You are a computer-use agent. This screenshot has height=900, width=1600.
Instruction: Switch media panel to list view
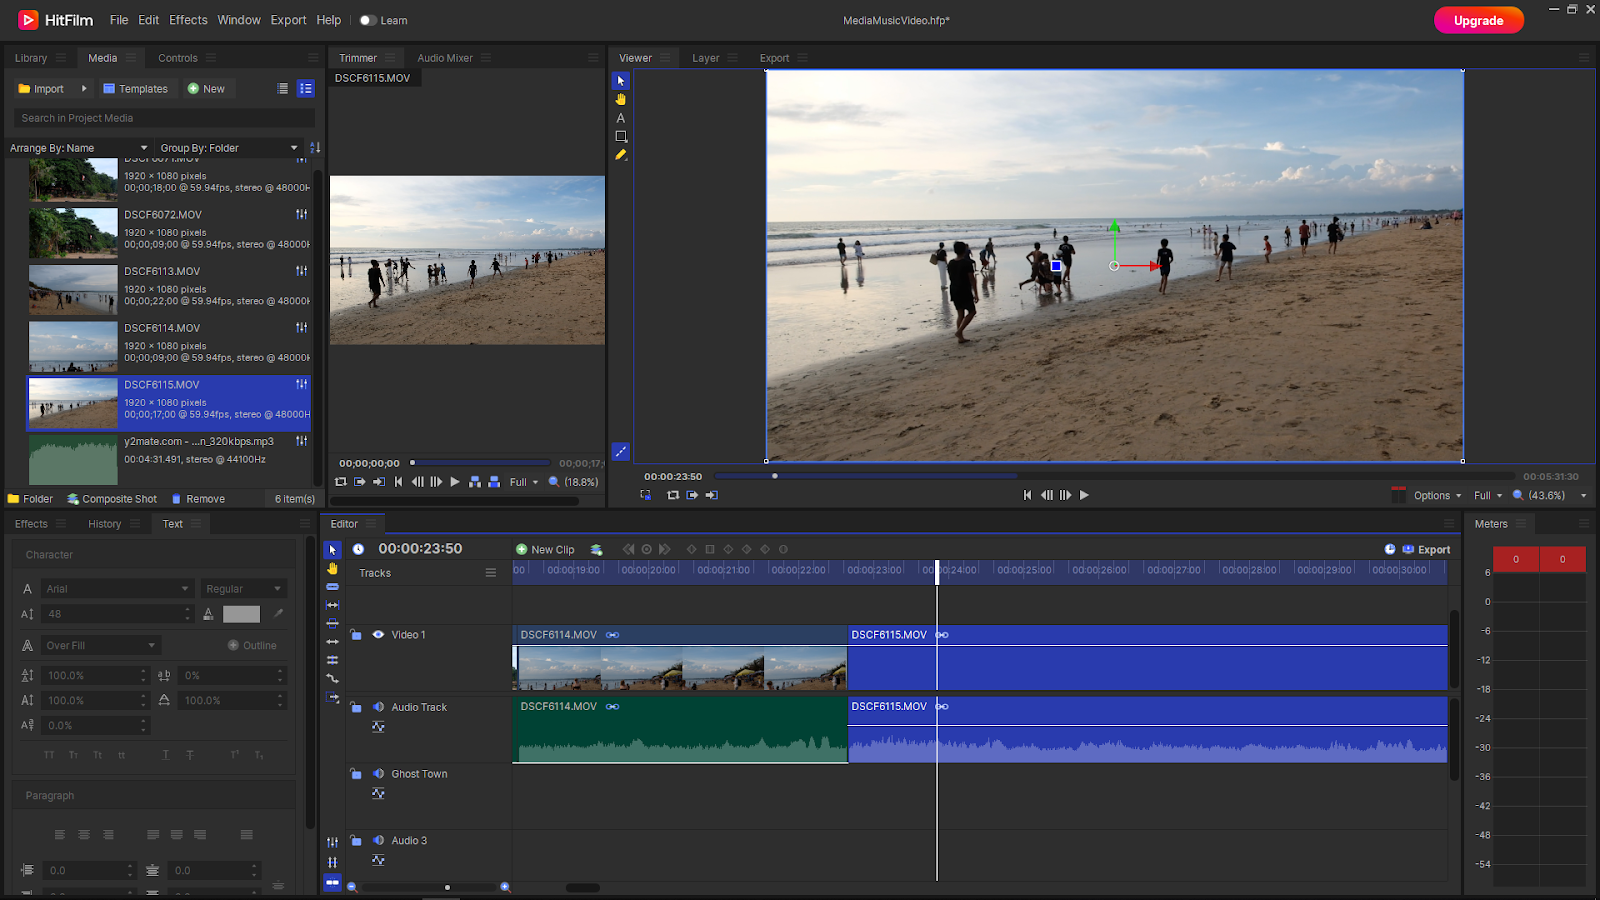tap(283, 88)
